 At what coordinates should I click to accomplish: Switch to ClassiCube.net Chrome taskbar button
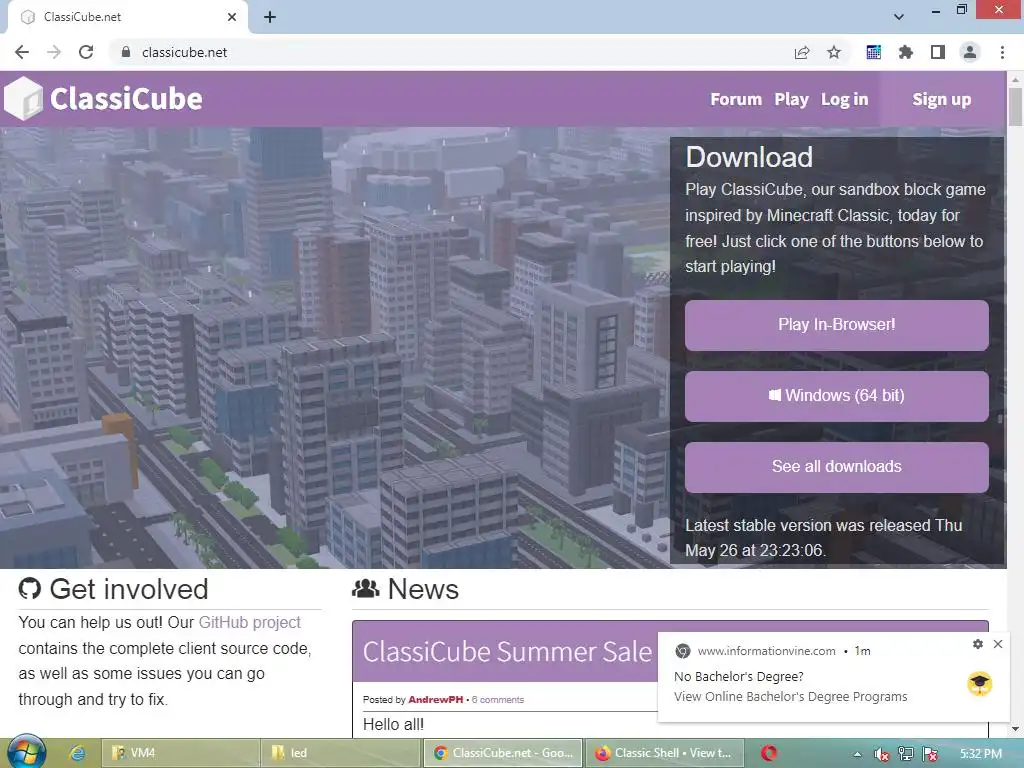[x=503, y=753]
